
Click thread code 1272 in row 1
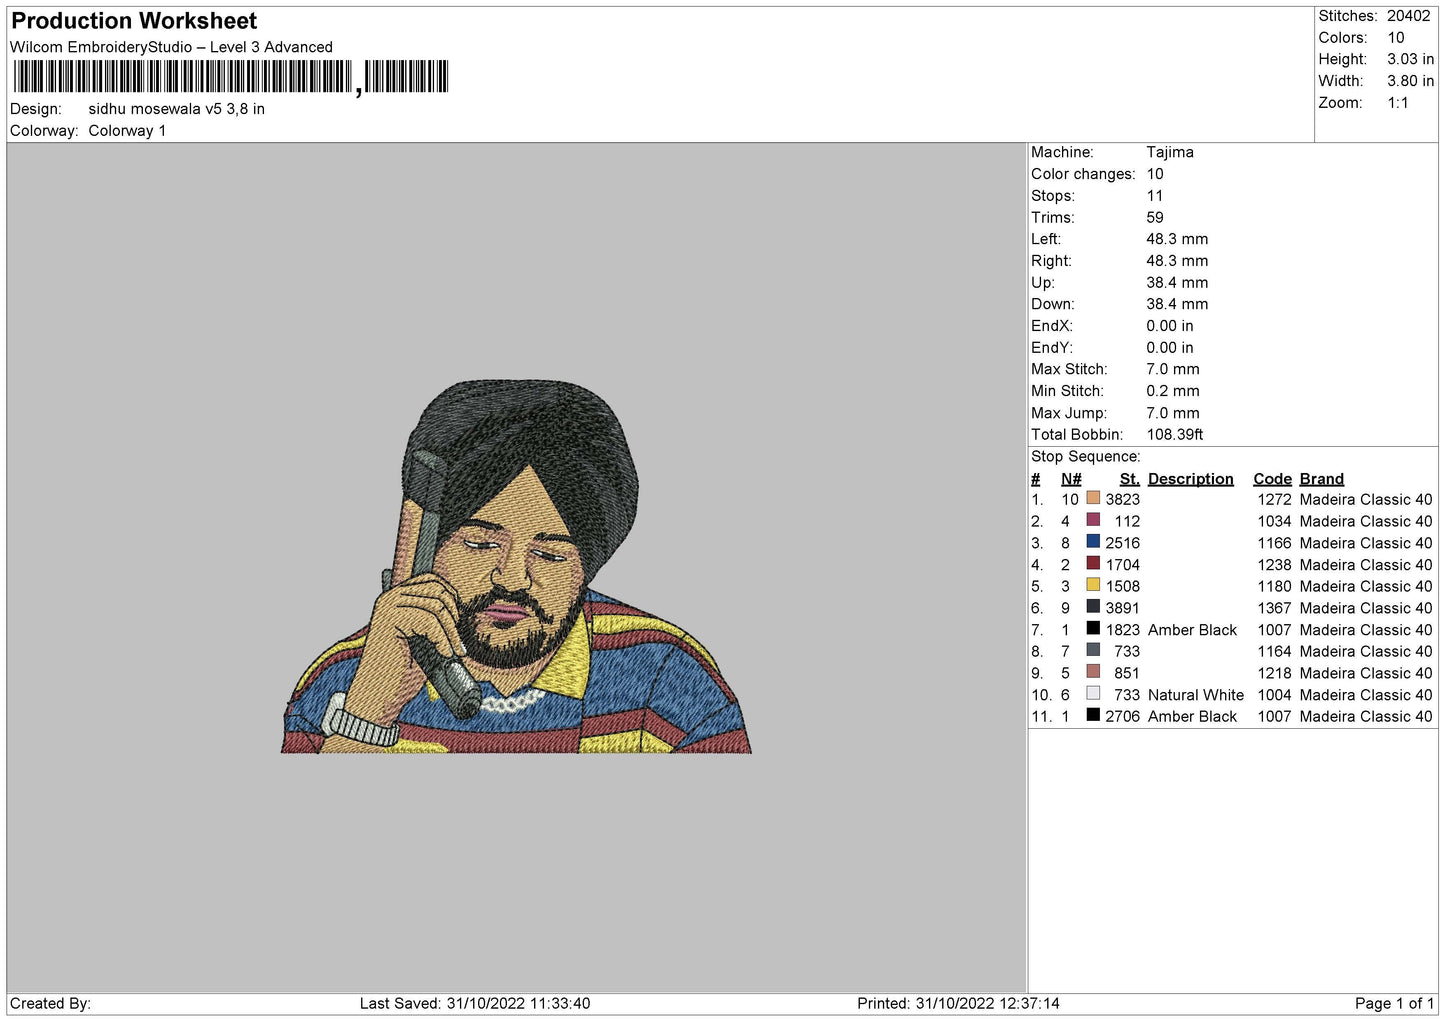[1275, 499]
